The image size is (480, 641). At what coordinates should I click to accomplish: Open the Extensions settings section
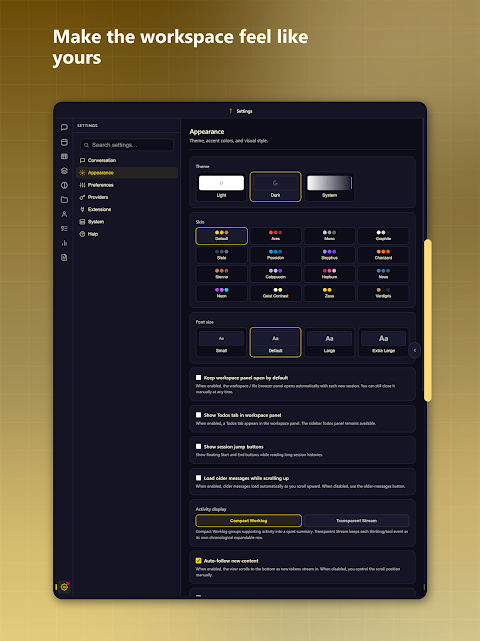tap(127, 209)
